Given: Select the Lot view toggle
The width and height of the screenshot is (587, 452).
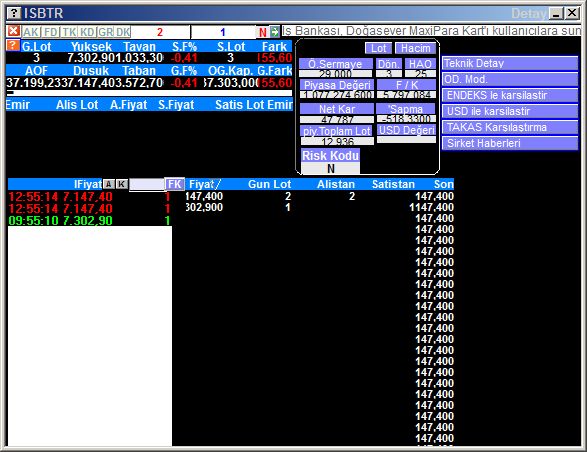Looking at the screenshot, I should point(378,48).
